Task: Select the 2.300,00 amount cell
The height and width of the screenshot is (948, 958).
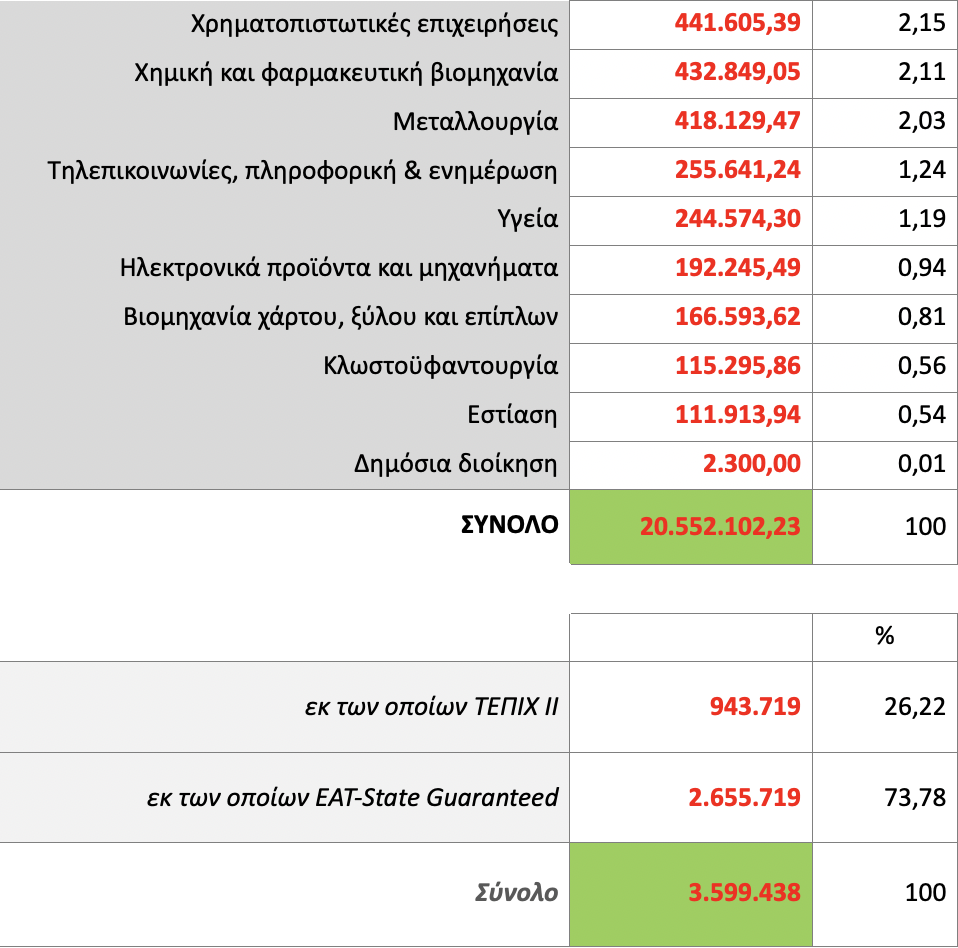Action: (755, 464)
